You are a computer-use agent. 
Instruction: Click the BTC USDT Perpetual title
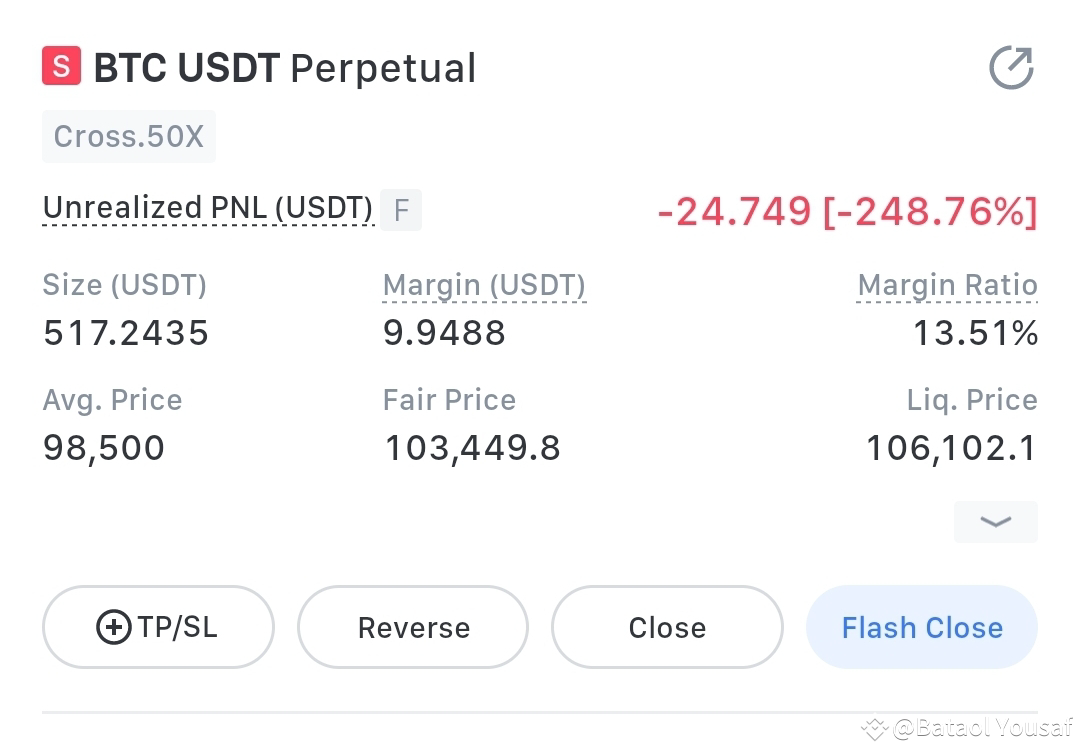284,67
